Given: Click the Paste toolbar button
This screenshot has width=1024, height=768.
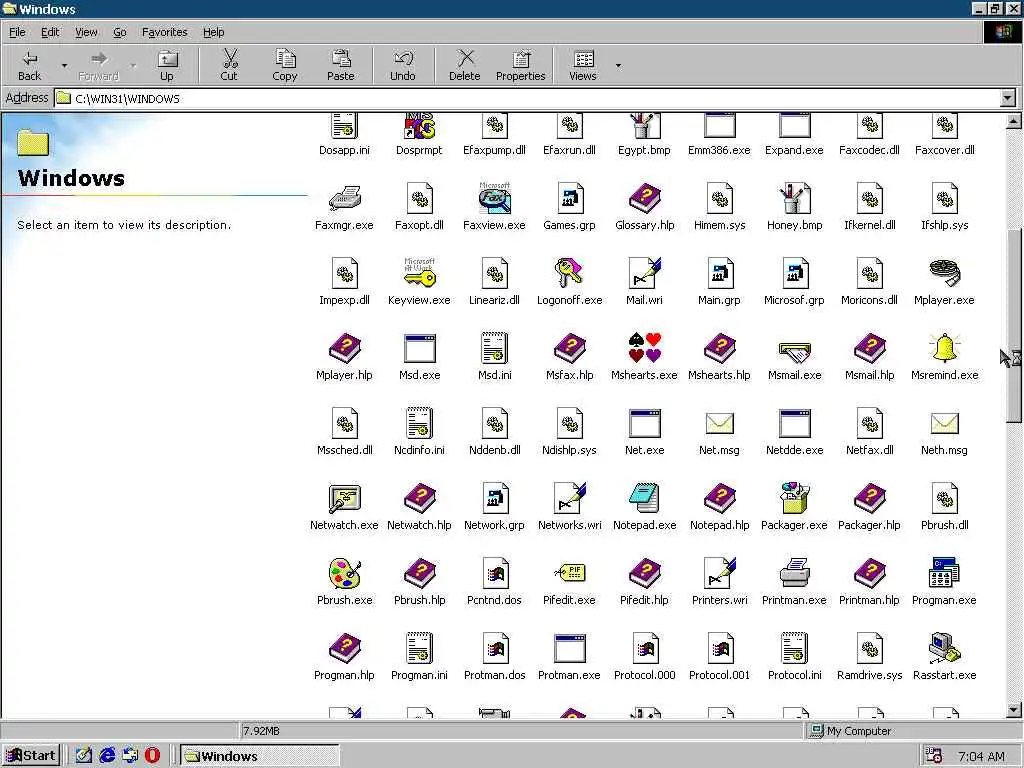Looking at the screenshot, I should tap(340, 65).
